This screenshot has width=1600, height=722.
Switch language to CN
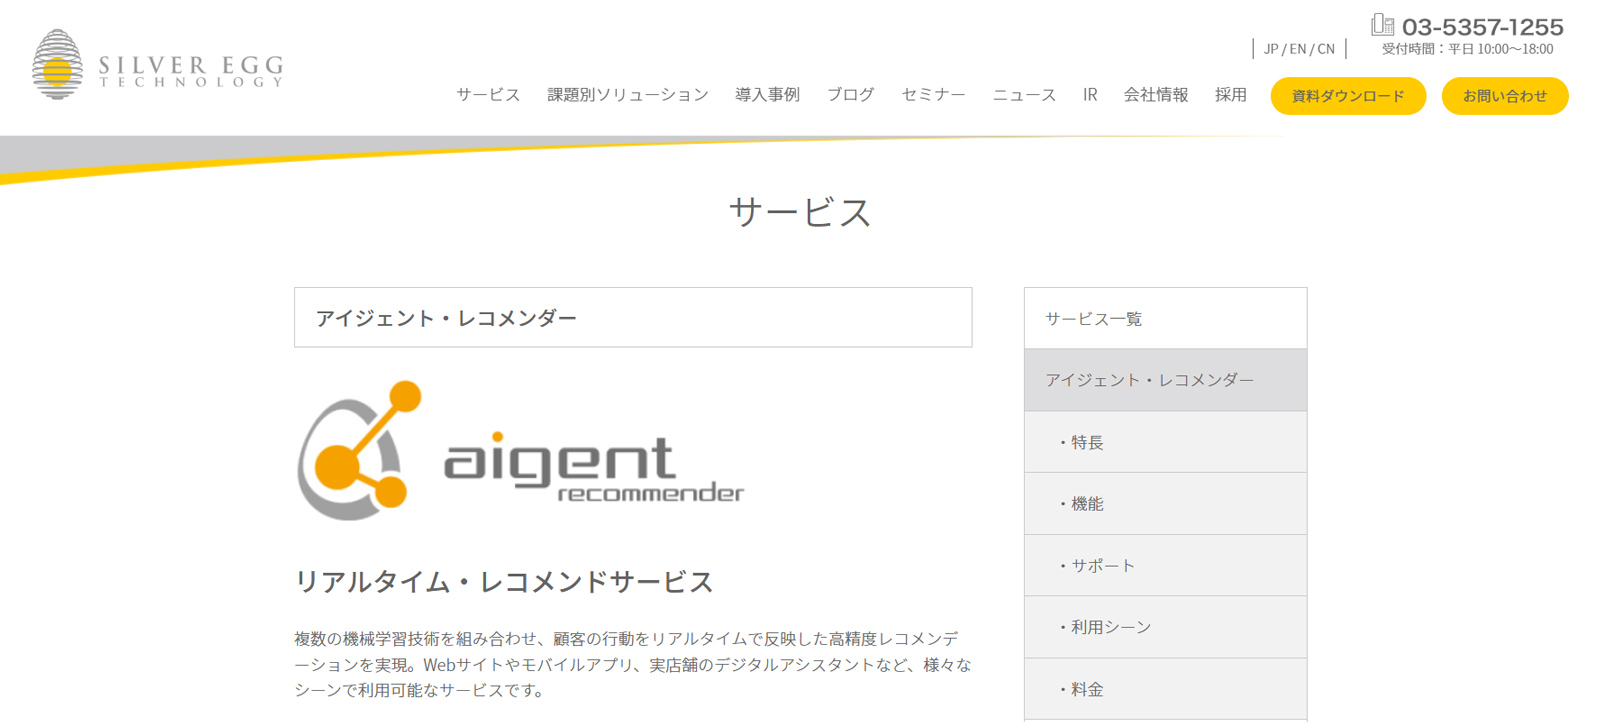(1326, 49)
